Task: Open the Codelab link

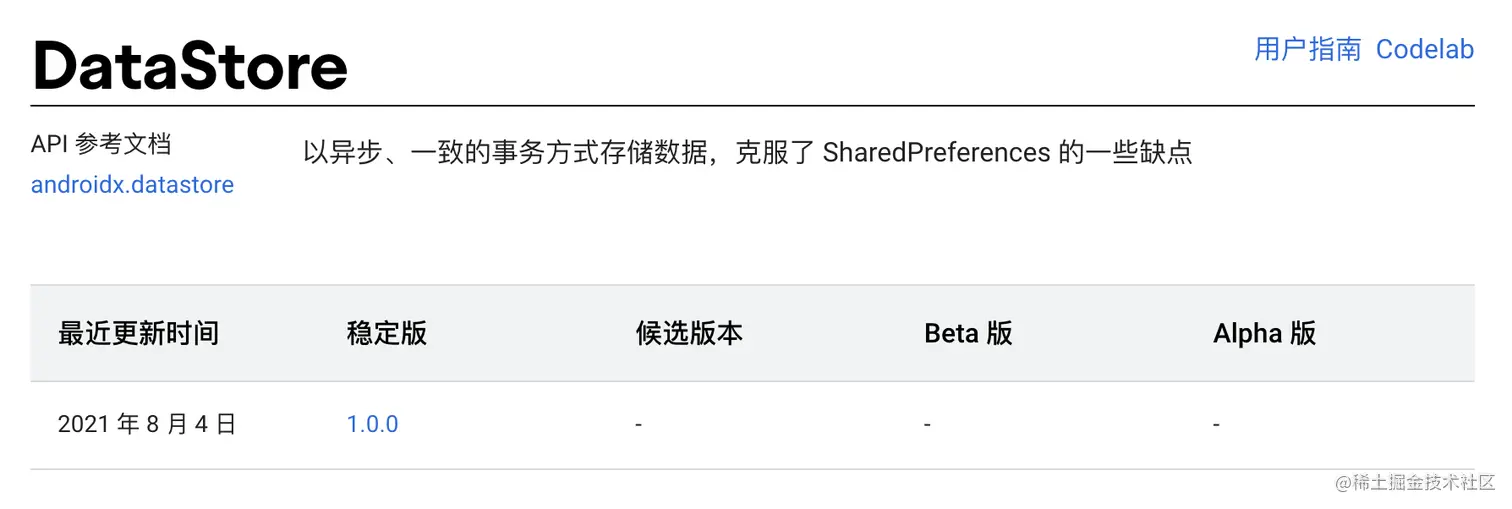Action: [1424, 49]
